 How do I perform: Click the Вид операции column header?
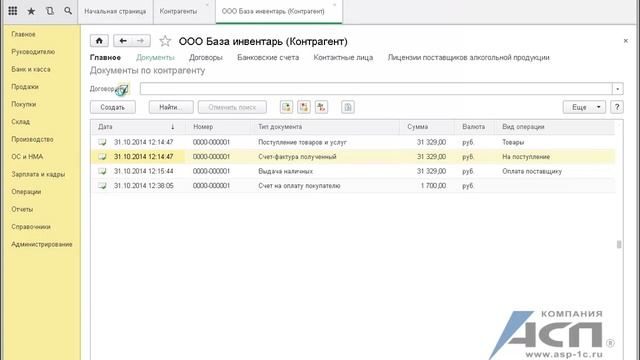pos(554,127)
